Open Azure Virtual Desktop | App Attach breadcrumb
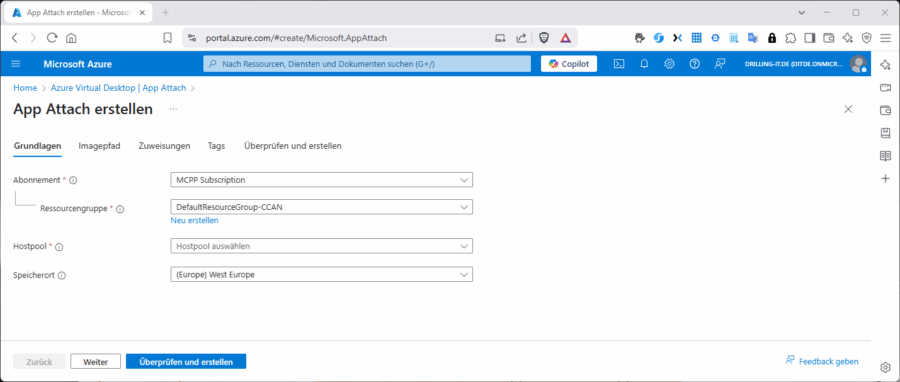This screenshot has width=900, height=382. [118, 88]
